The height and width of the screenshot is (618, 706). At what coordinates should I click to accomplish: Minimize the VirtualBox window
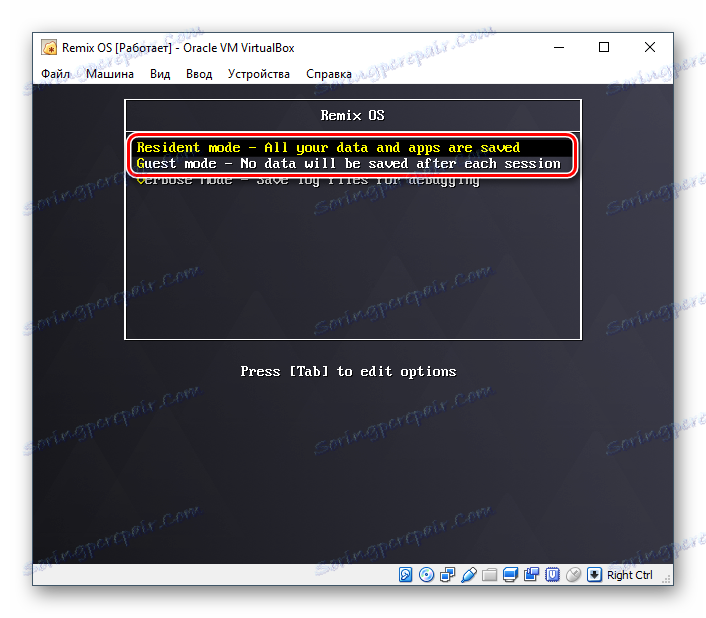point(559,47)
